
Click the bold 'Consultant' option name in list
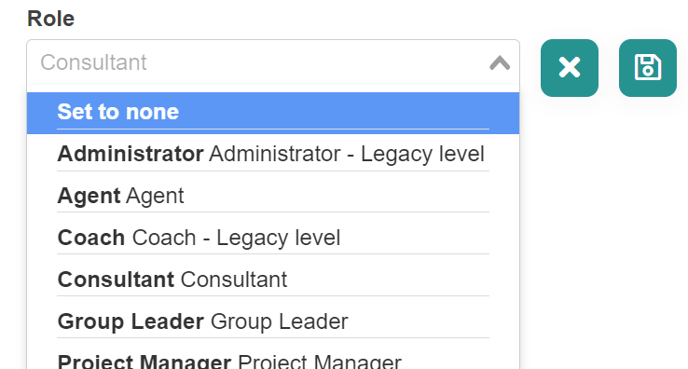click(116, 279)
